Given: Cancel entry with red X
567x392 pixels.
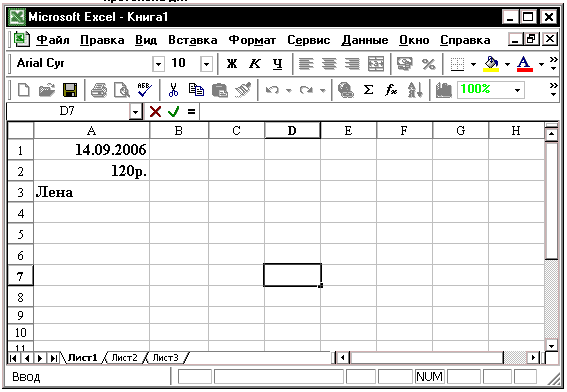Looking at the screenshot, I should 155,111.
